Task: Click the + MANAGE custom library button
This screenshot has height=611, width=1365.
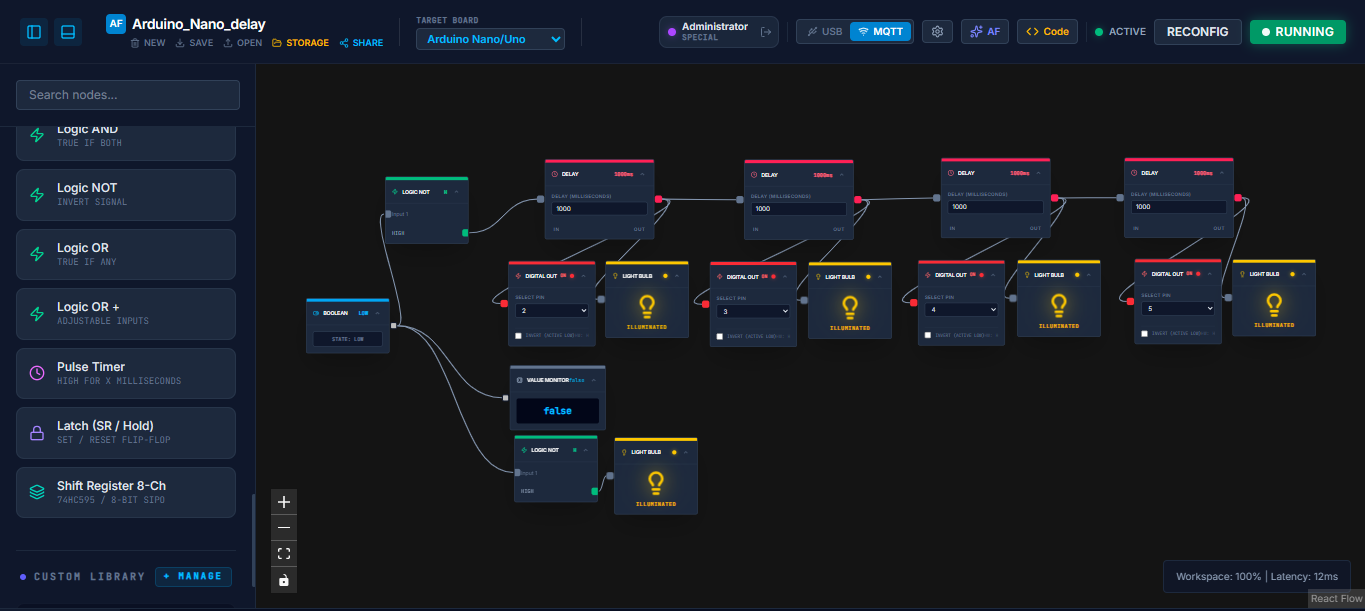Action: pyautogui.click(x=193, y=577)
